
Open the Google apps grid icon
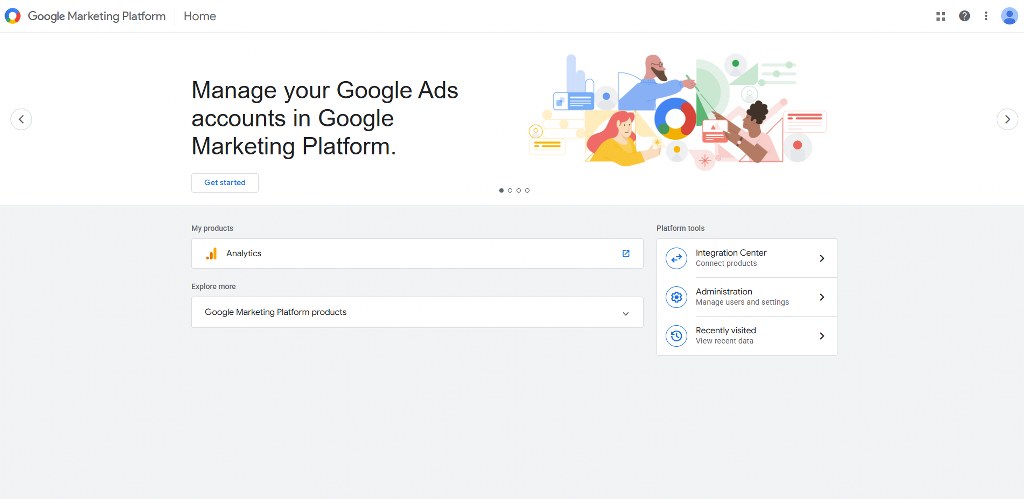940,16
